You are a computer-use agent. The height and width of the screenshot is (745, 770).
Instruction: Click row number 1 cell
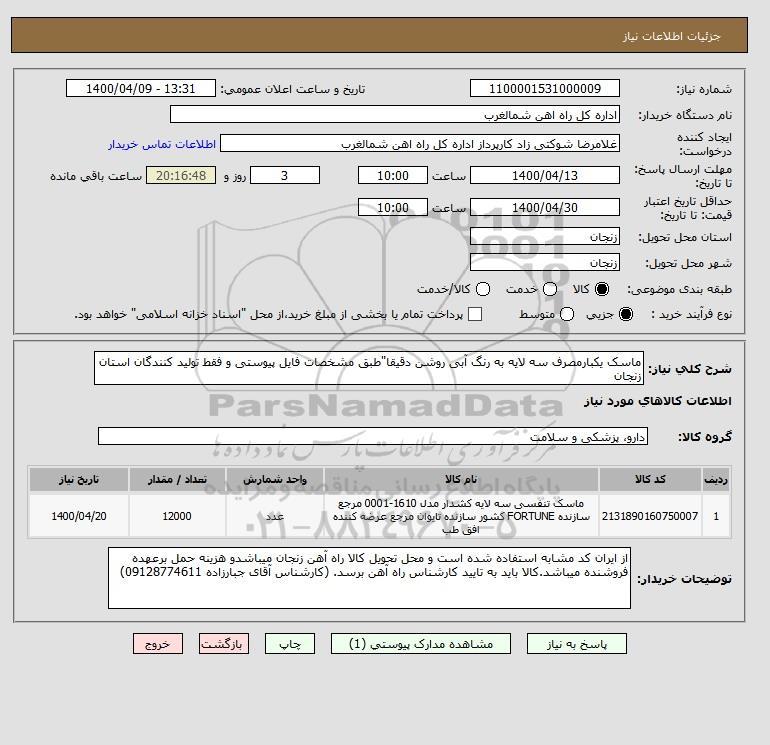point(716,516)
